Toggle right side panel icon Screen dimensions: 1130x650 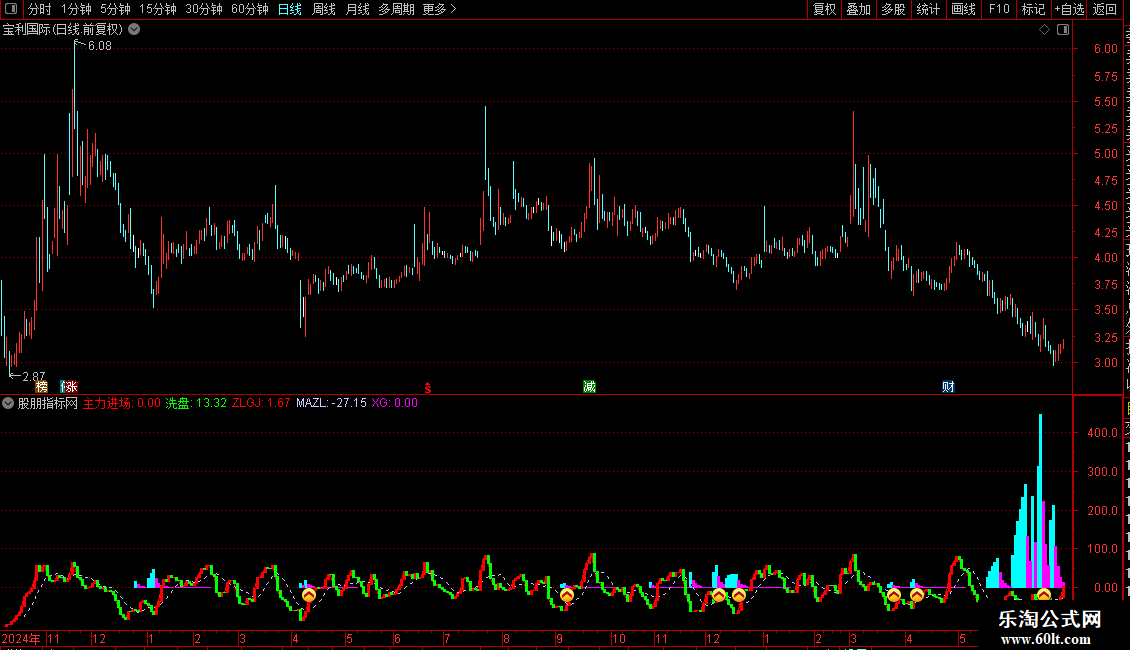[1063, 30]
